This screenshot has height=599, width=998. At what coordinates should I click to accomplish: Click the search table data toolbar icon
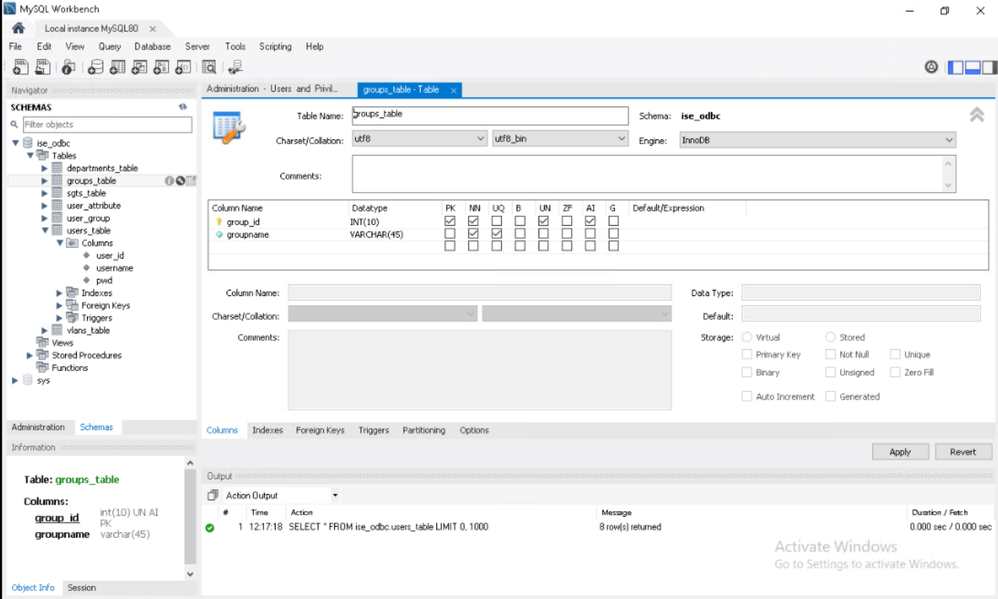(209, 66)
